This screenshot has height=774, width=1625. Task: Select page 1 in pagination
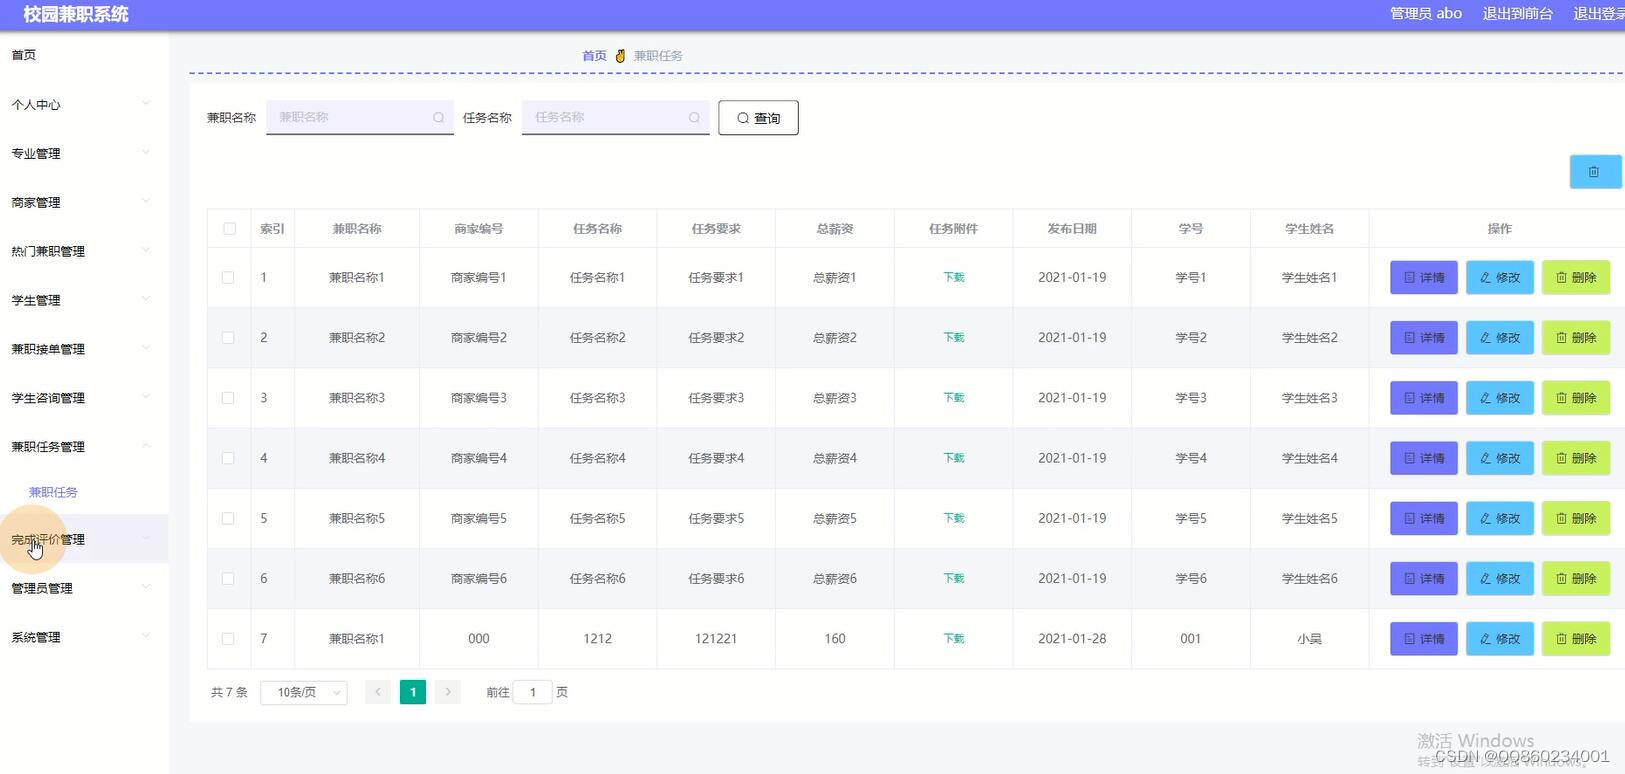point(413,692)
